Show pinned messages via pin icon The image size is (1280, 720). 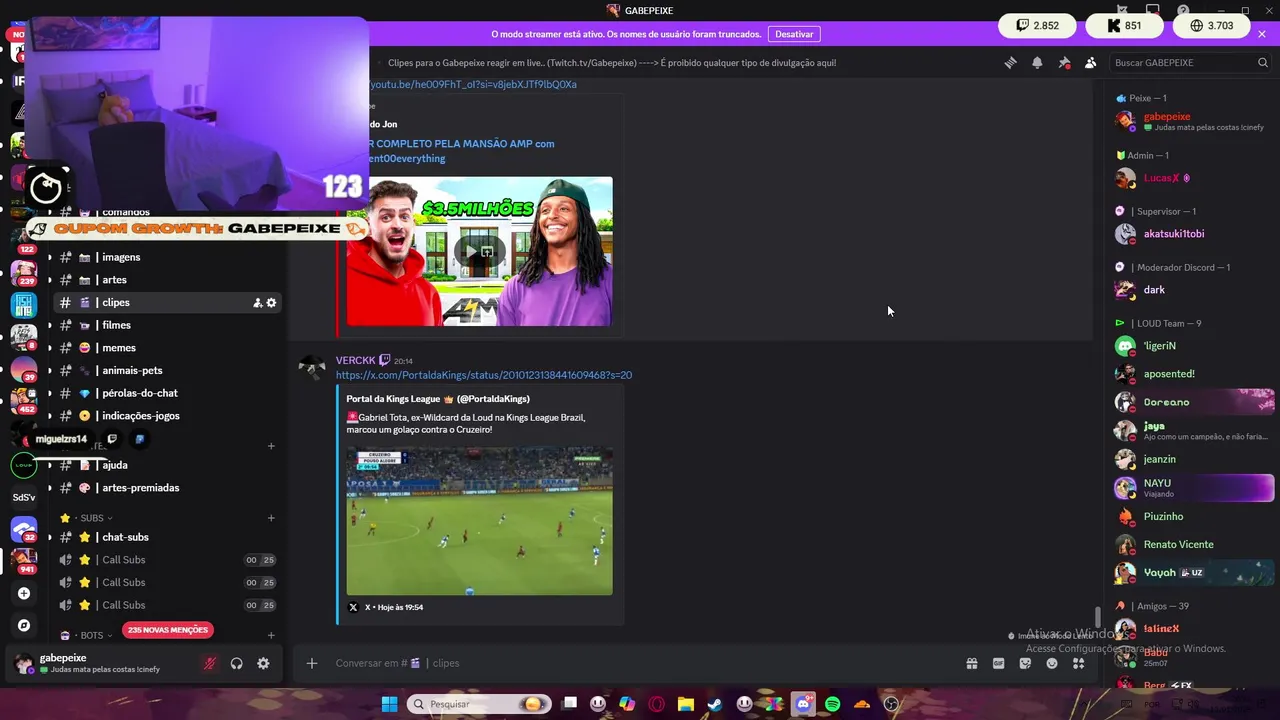pos(1064,62)
